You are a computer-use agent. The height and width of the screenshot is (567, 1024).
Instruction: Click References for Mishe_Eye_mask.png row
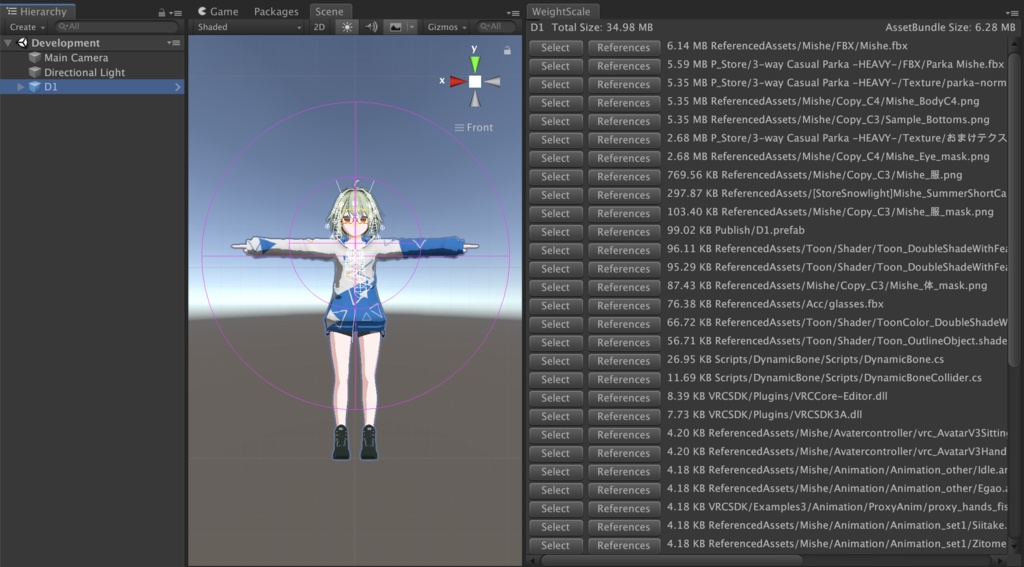624,158
